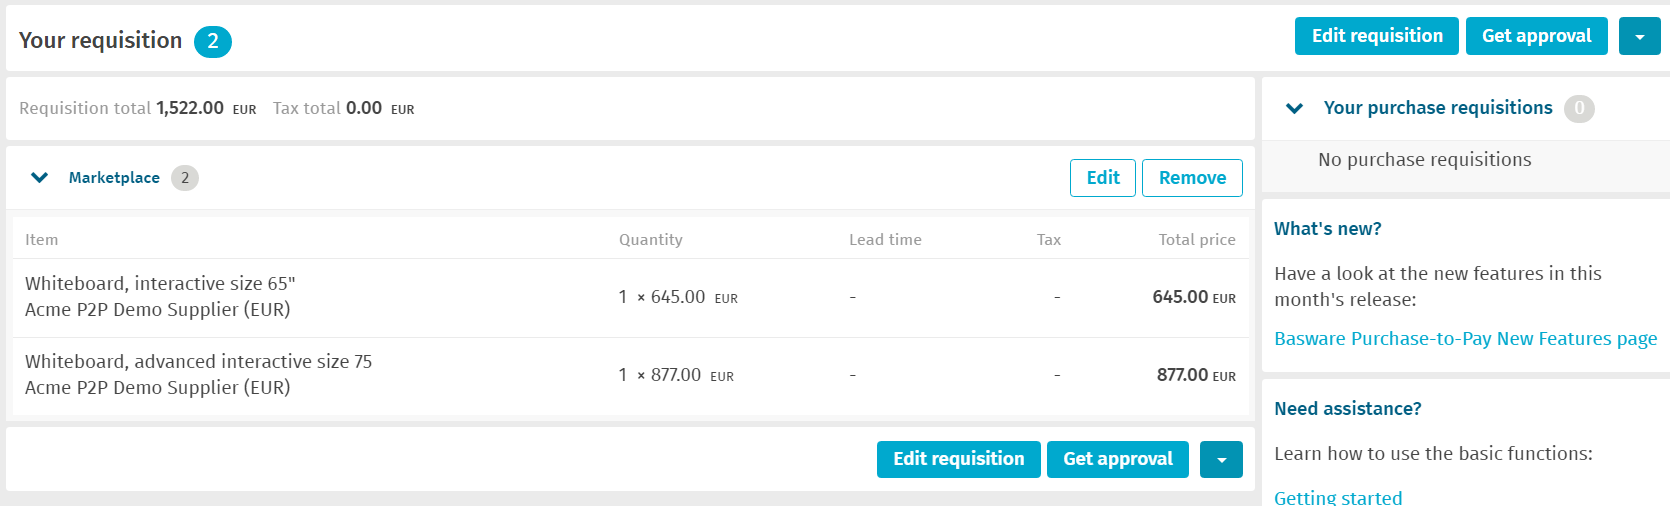The image size is (1670, 506).
Task: Open the bottom dropdown arrow beside Get approval
Action: tap(1221, 459)
